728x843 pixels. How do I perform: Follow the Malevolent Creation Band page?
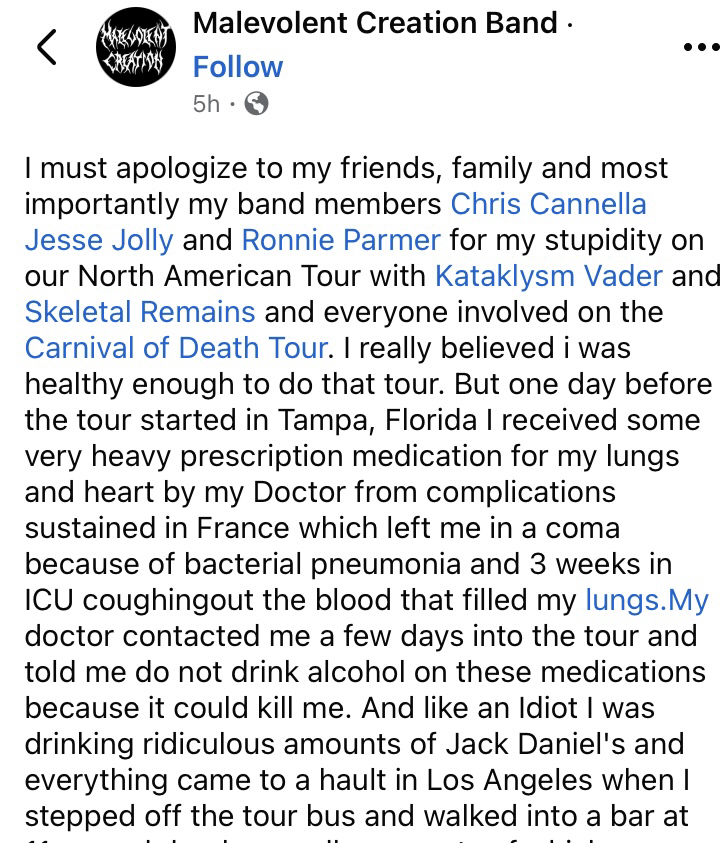[238, 67]
